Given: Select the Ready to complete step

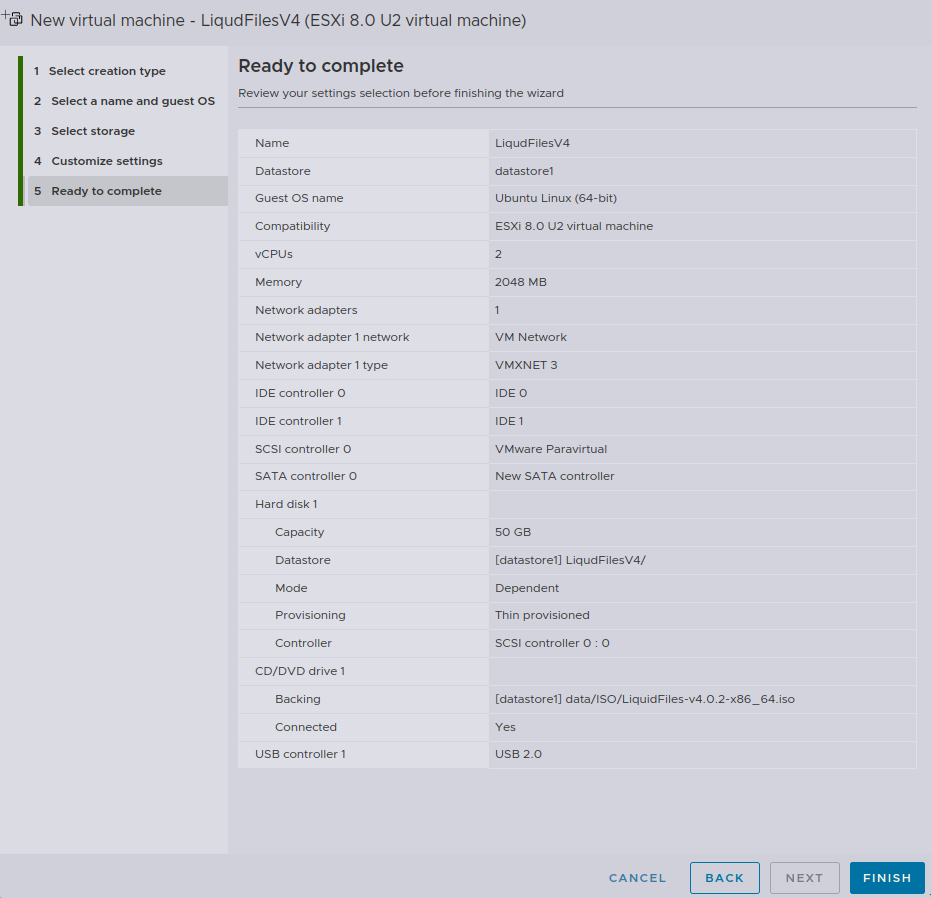Looking at the screenshot, I should point(104,190).
